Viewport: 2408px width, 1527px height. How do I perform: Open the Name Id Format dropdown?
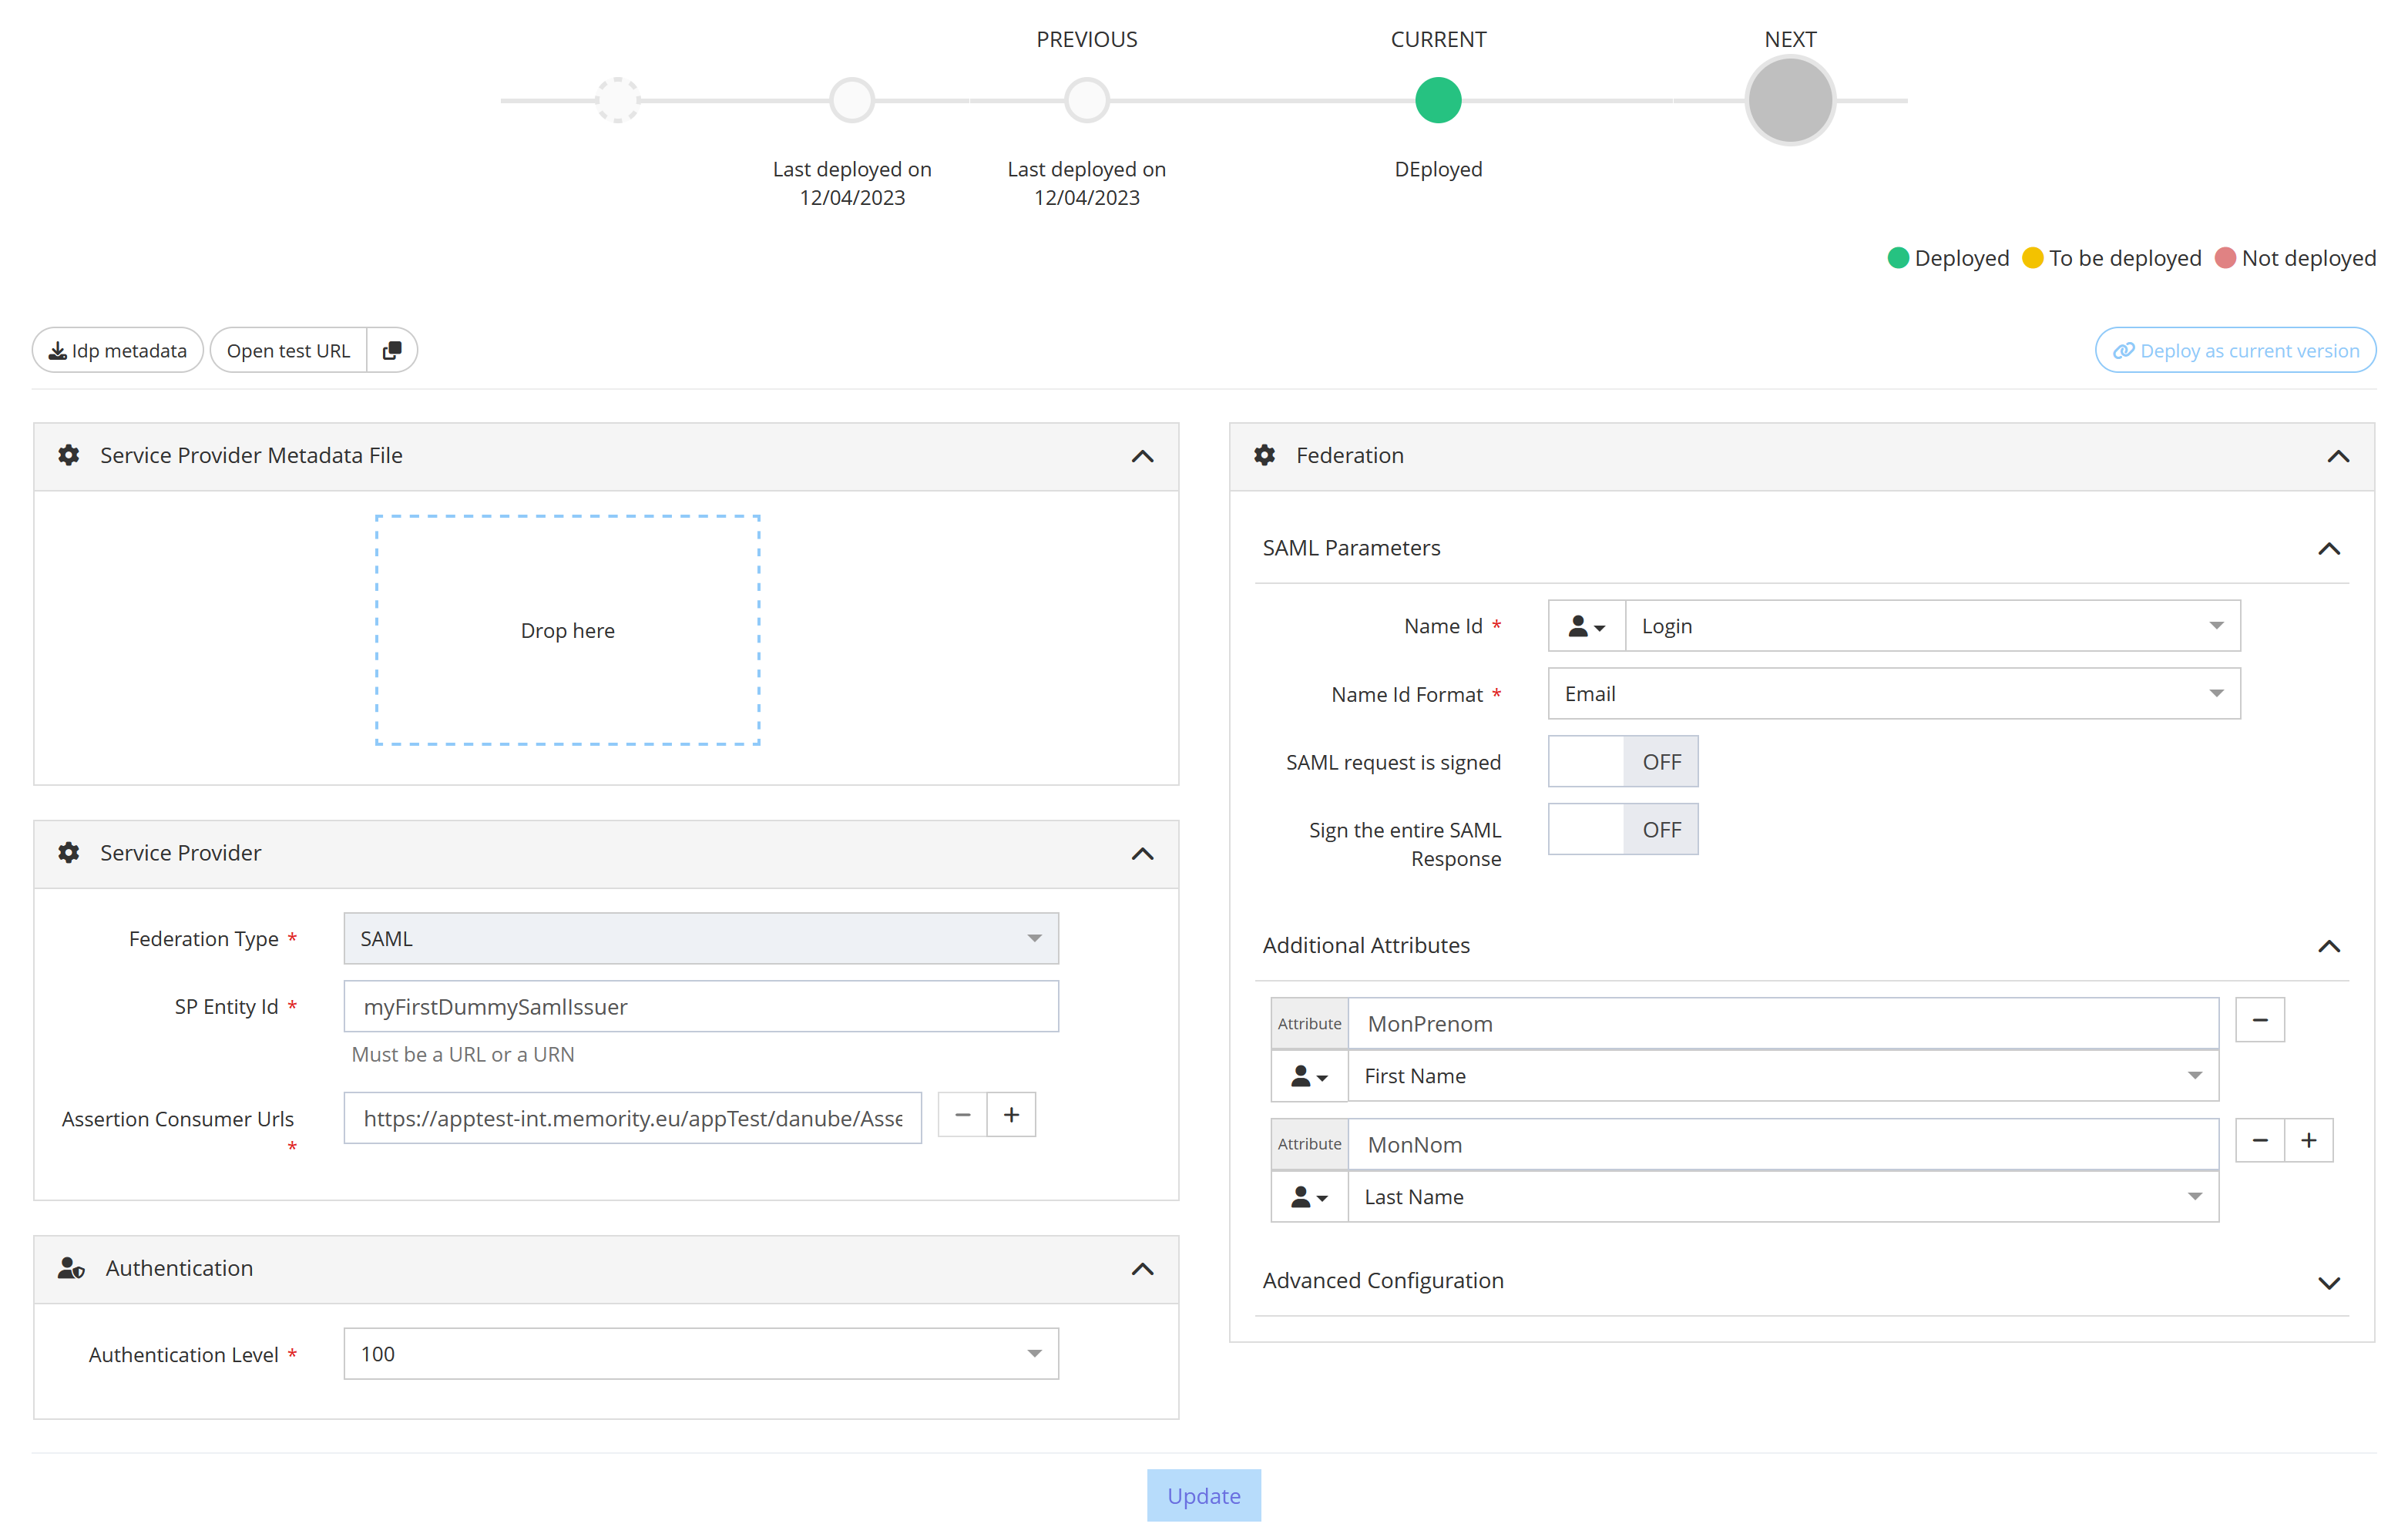(x=1893, y=694)
